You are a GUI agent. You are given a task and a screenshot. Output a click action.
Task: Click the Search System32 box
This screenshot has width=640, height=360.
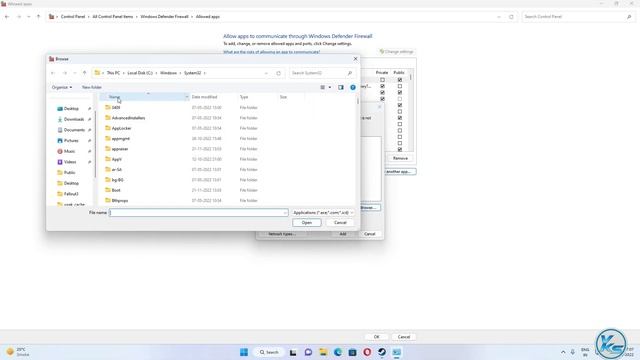[x=322, y=73]
